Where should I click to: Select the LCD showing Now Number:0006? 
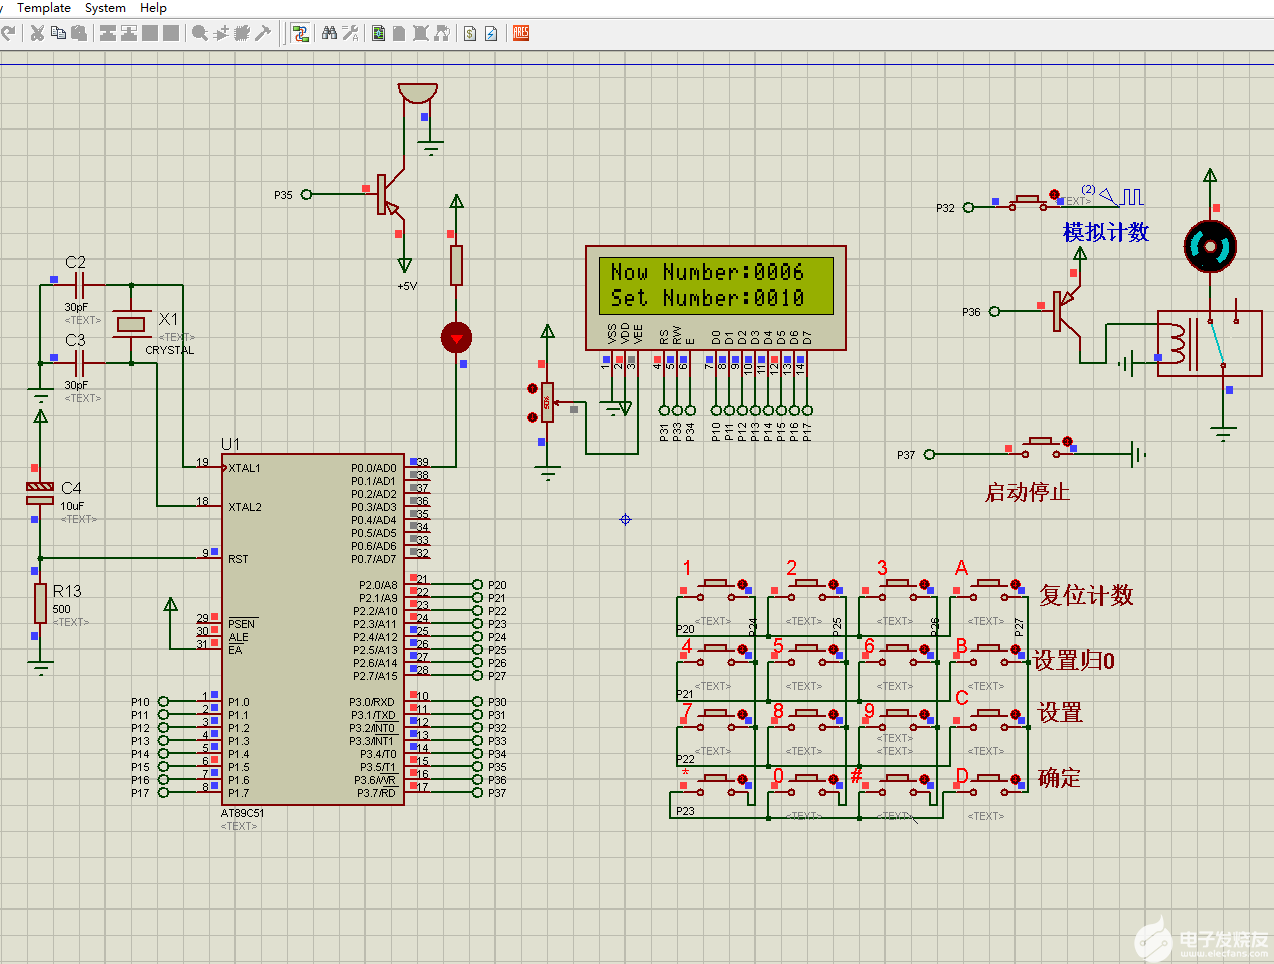pos(716,298)
